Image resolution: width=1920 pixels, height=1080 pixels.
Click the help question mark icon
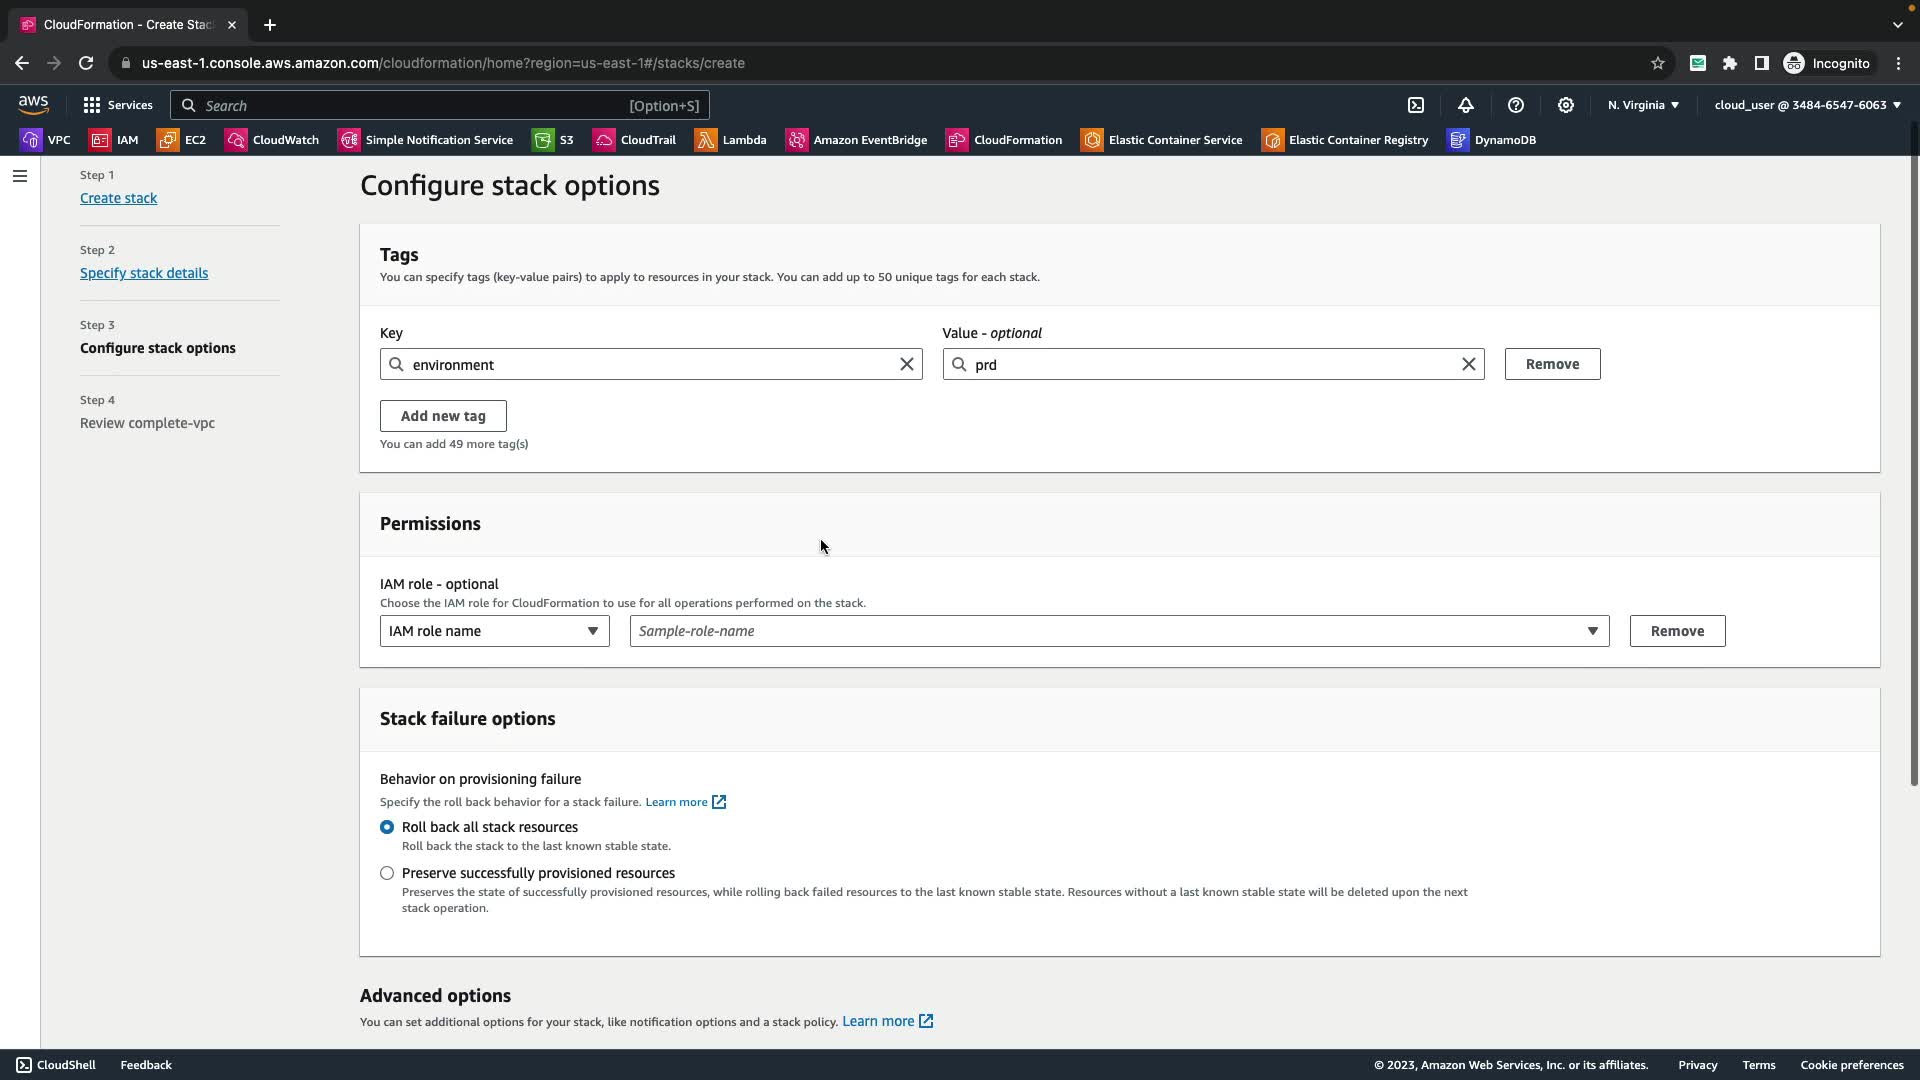click(x=1516, y=105)
